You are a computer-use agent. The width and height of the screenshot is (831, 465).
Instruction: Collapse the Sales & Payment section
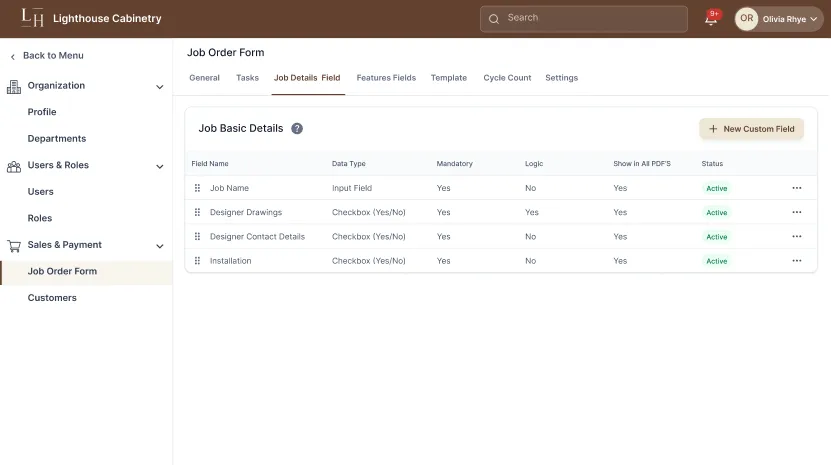(x=159, y=246)
